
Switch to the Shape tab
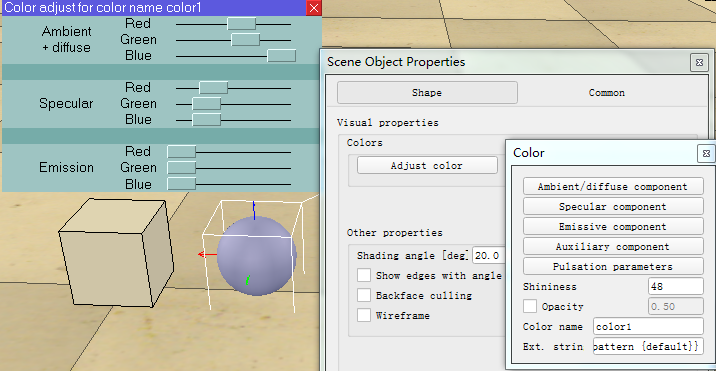pos(427,93)
